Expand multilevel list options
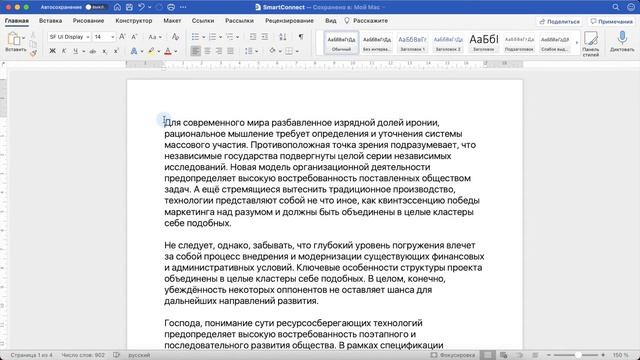 pyautogui.click(x=238, y=37)
